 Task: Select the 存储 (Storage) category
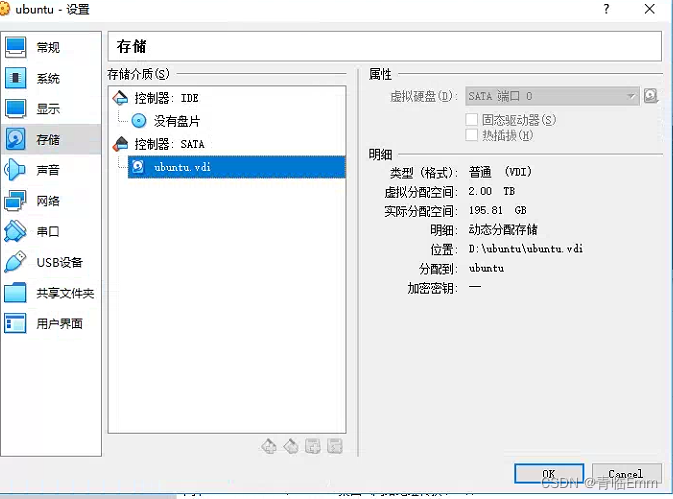51,139
